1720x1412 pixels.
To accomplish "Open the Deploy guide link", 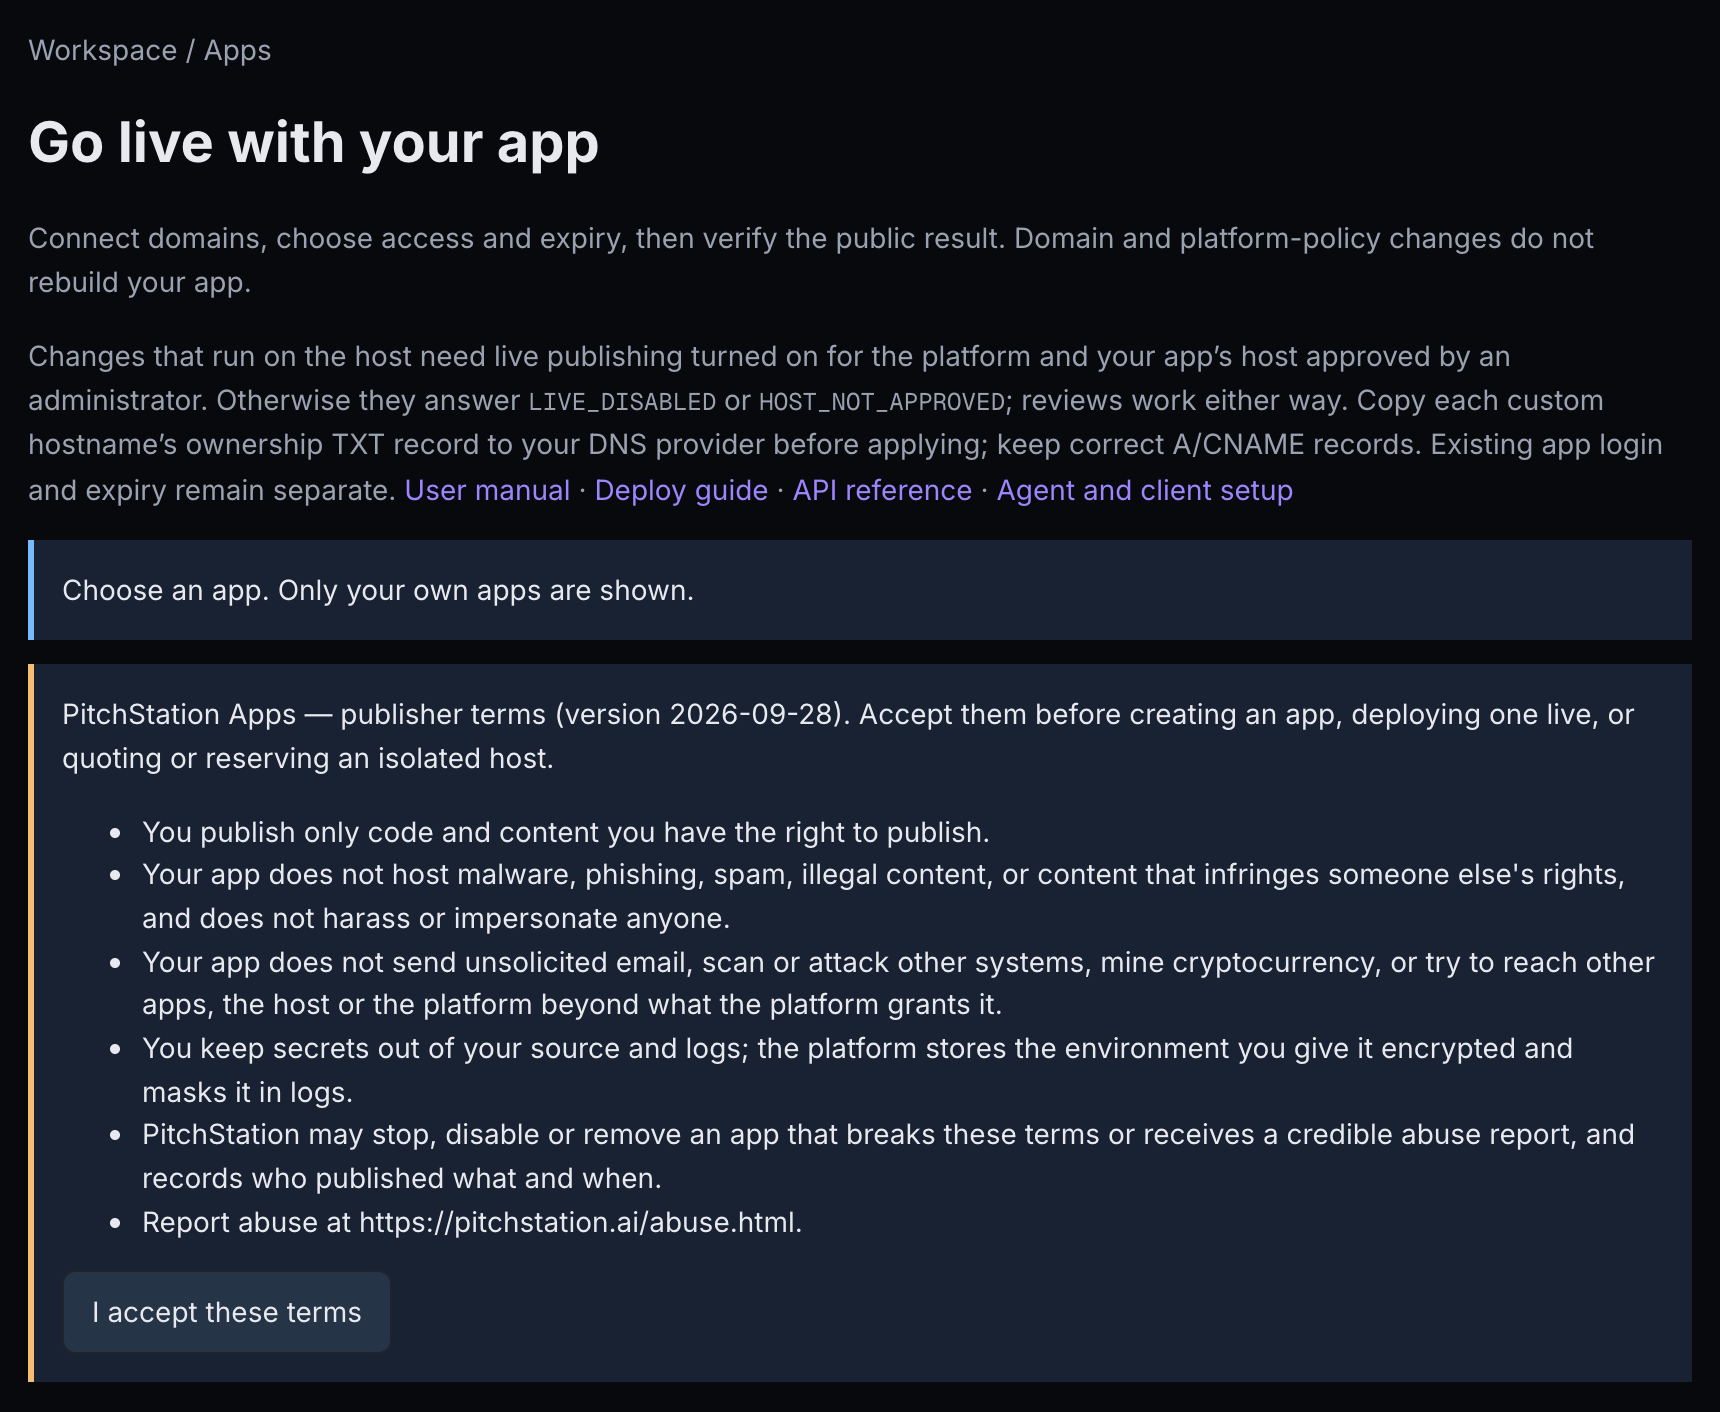I will point(681,490).
